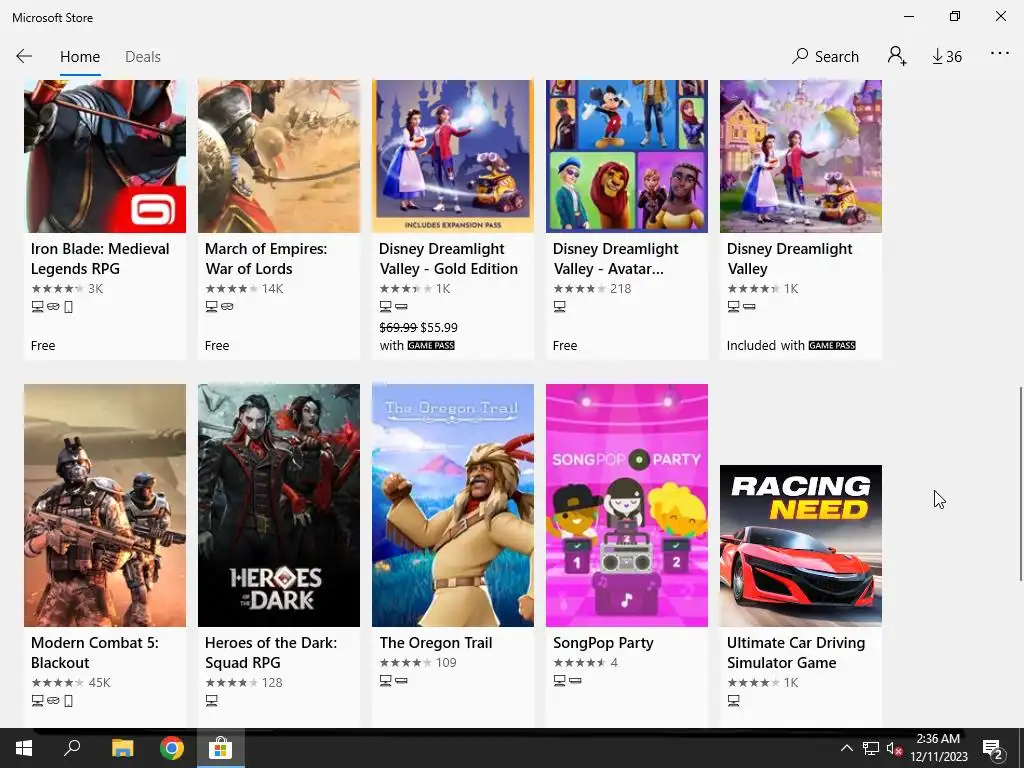This screenshot has width=1024, height=768.
Task: Open Modern Combat 5: Blackout artwork
Action: (105, 505)
